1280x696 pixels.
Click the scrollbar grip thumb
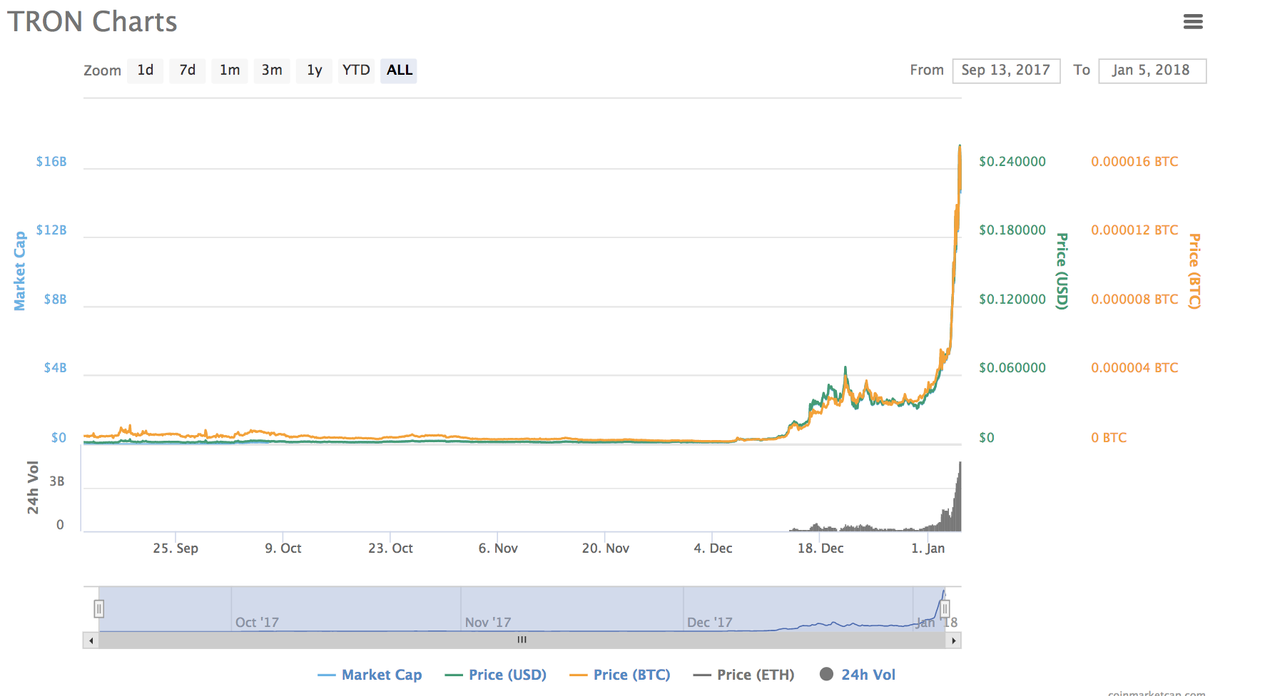[521, 640]
